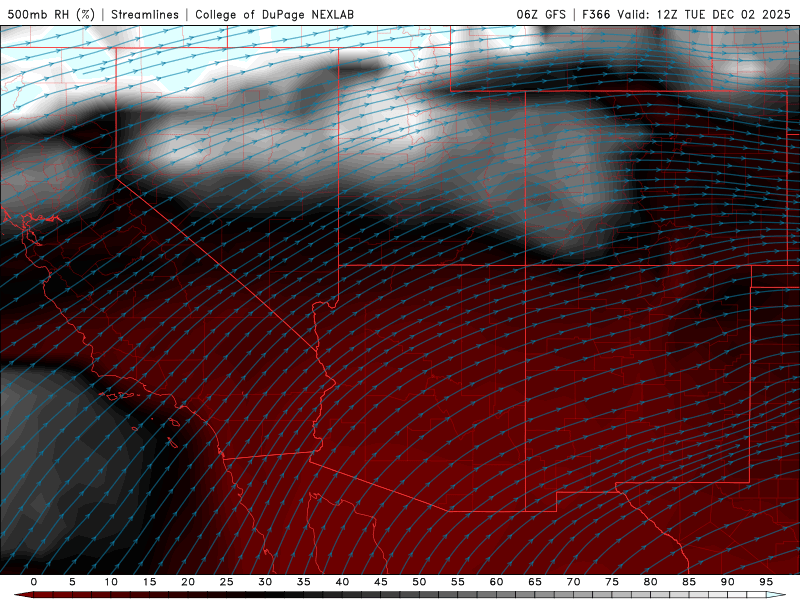Image resolution: width=800 pixels, height=600 pixels.
Task: Click the '95' value on the color scale
Action: point(766,582)
